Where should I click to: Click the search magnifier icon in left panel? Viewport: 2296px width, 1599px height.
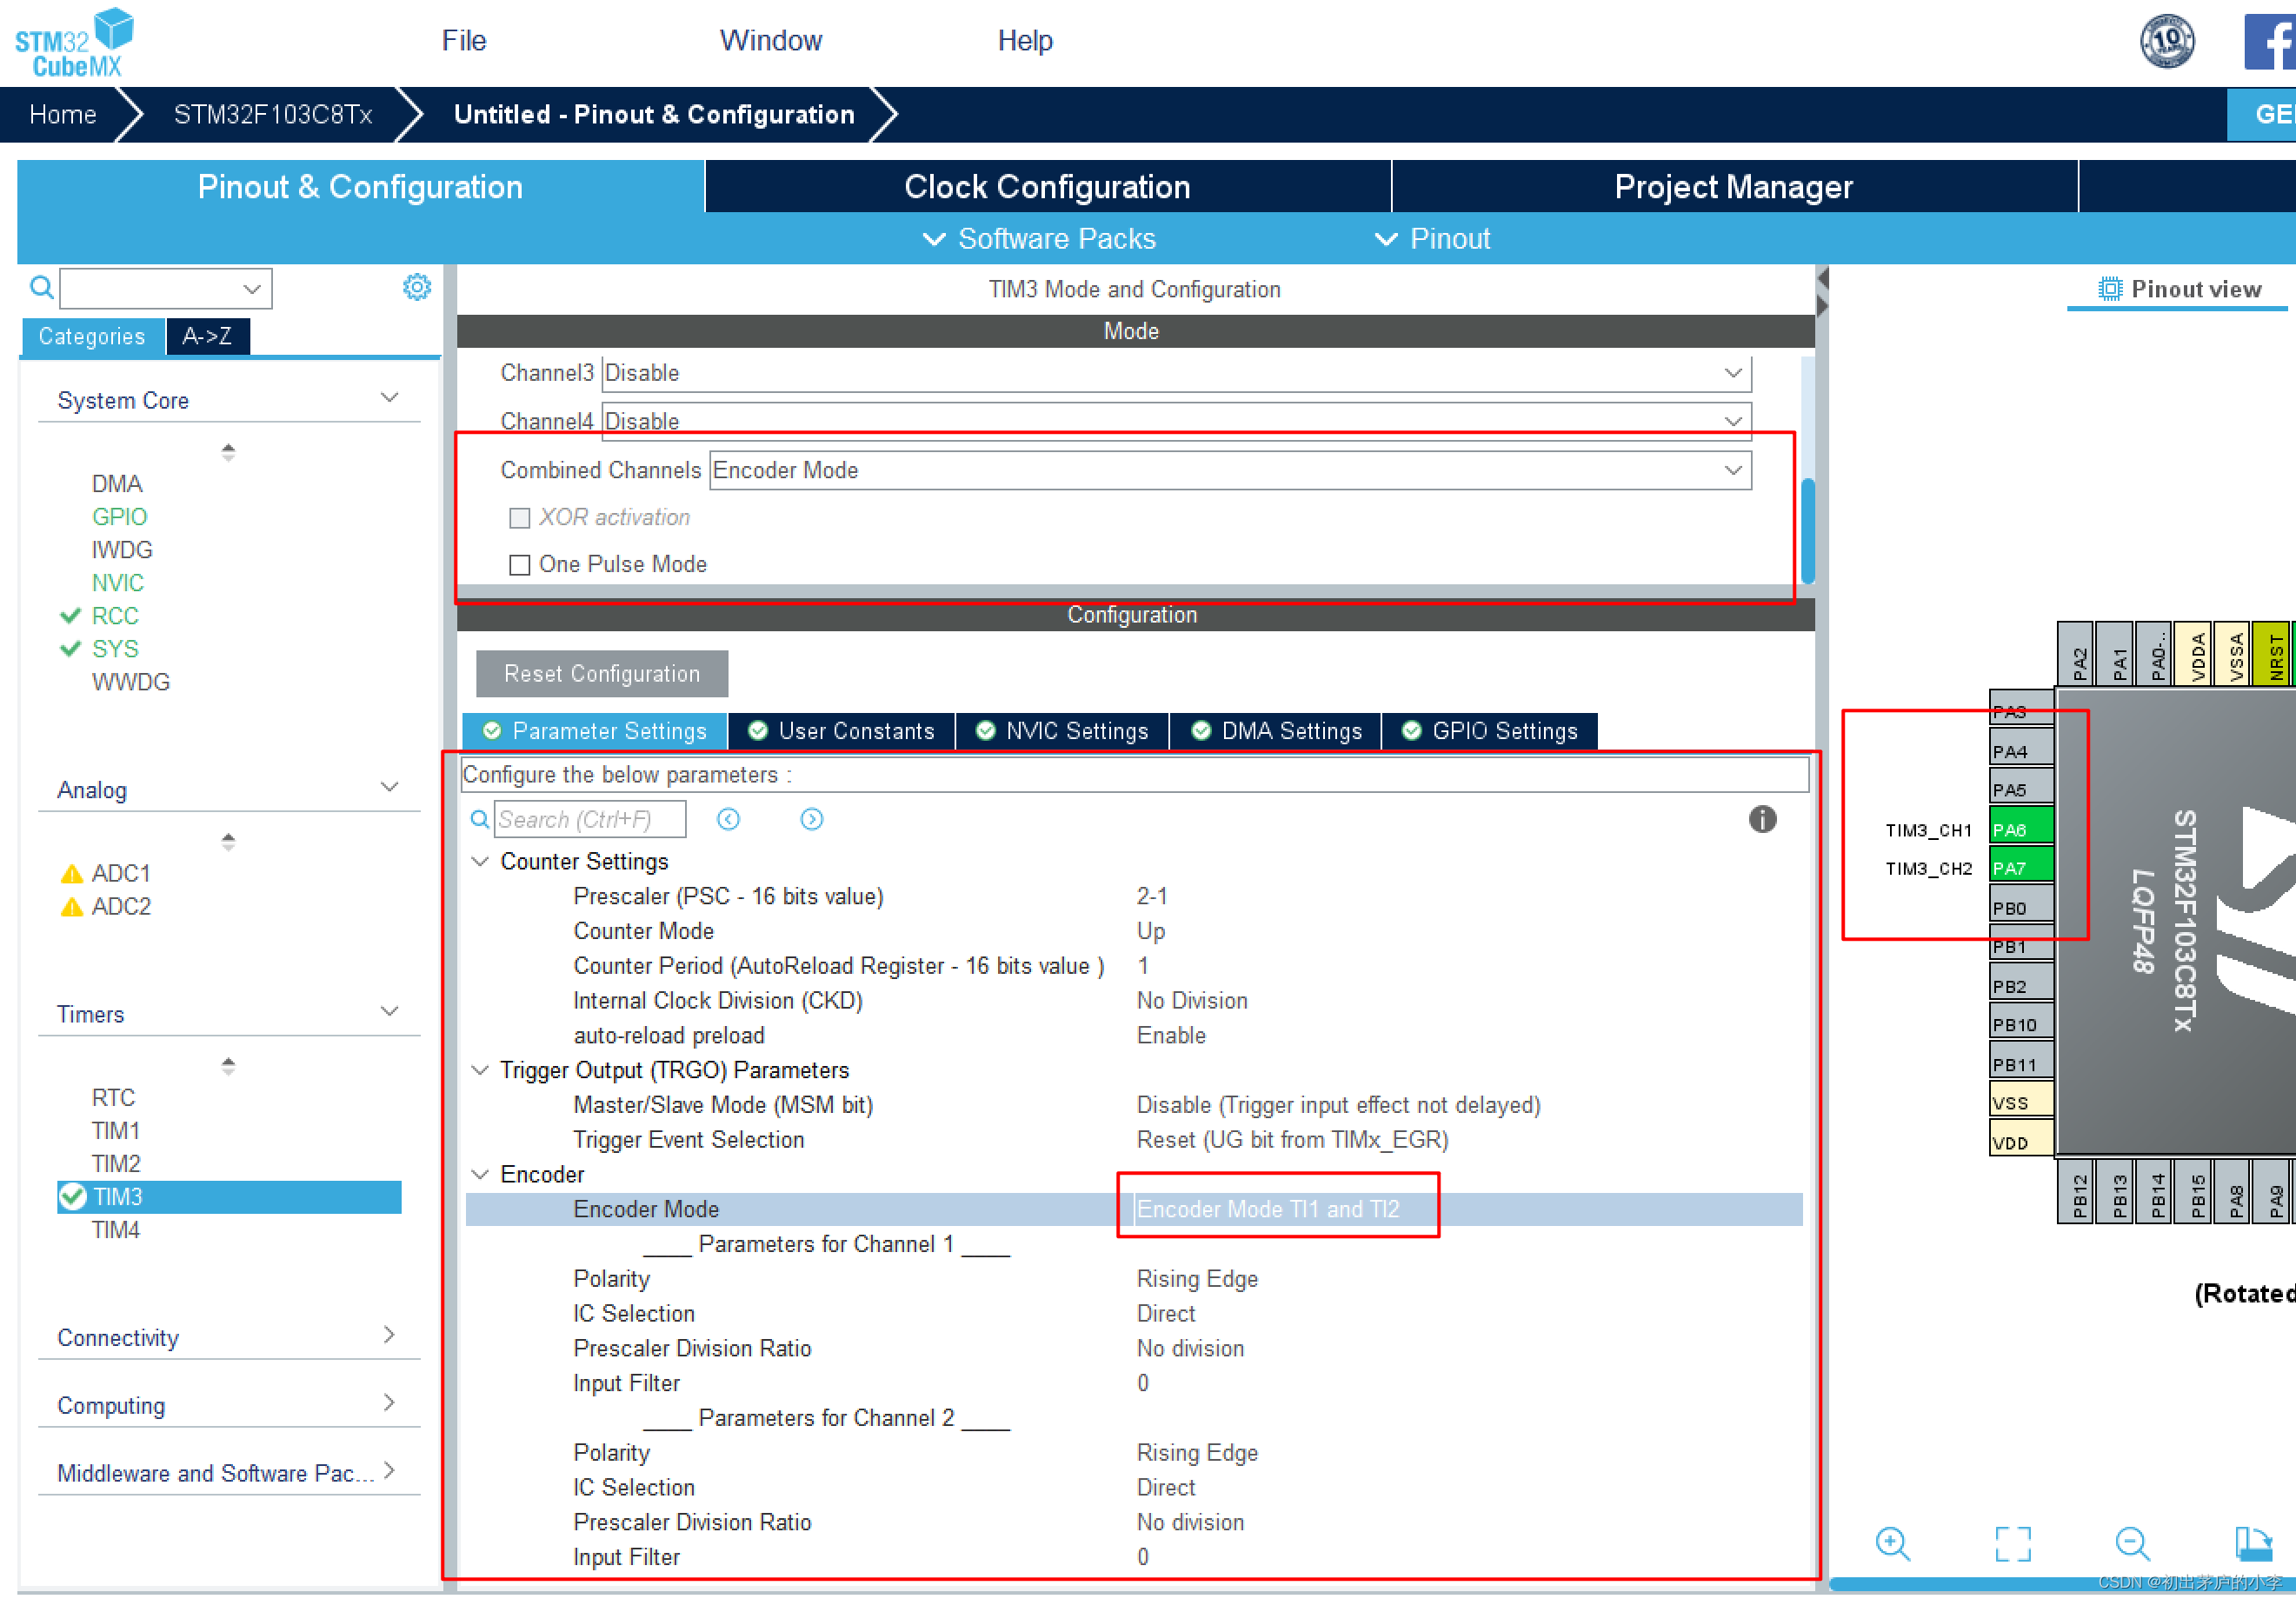41,288
